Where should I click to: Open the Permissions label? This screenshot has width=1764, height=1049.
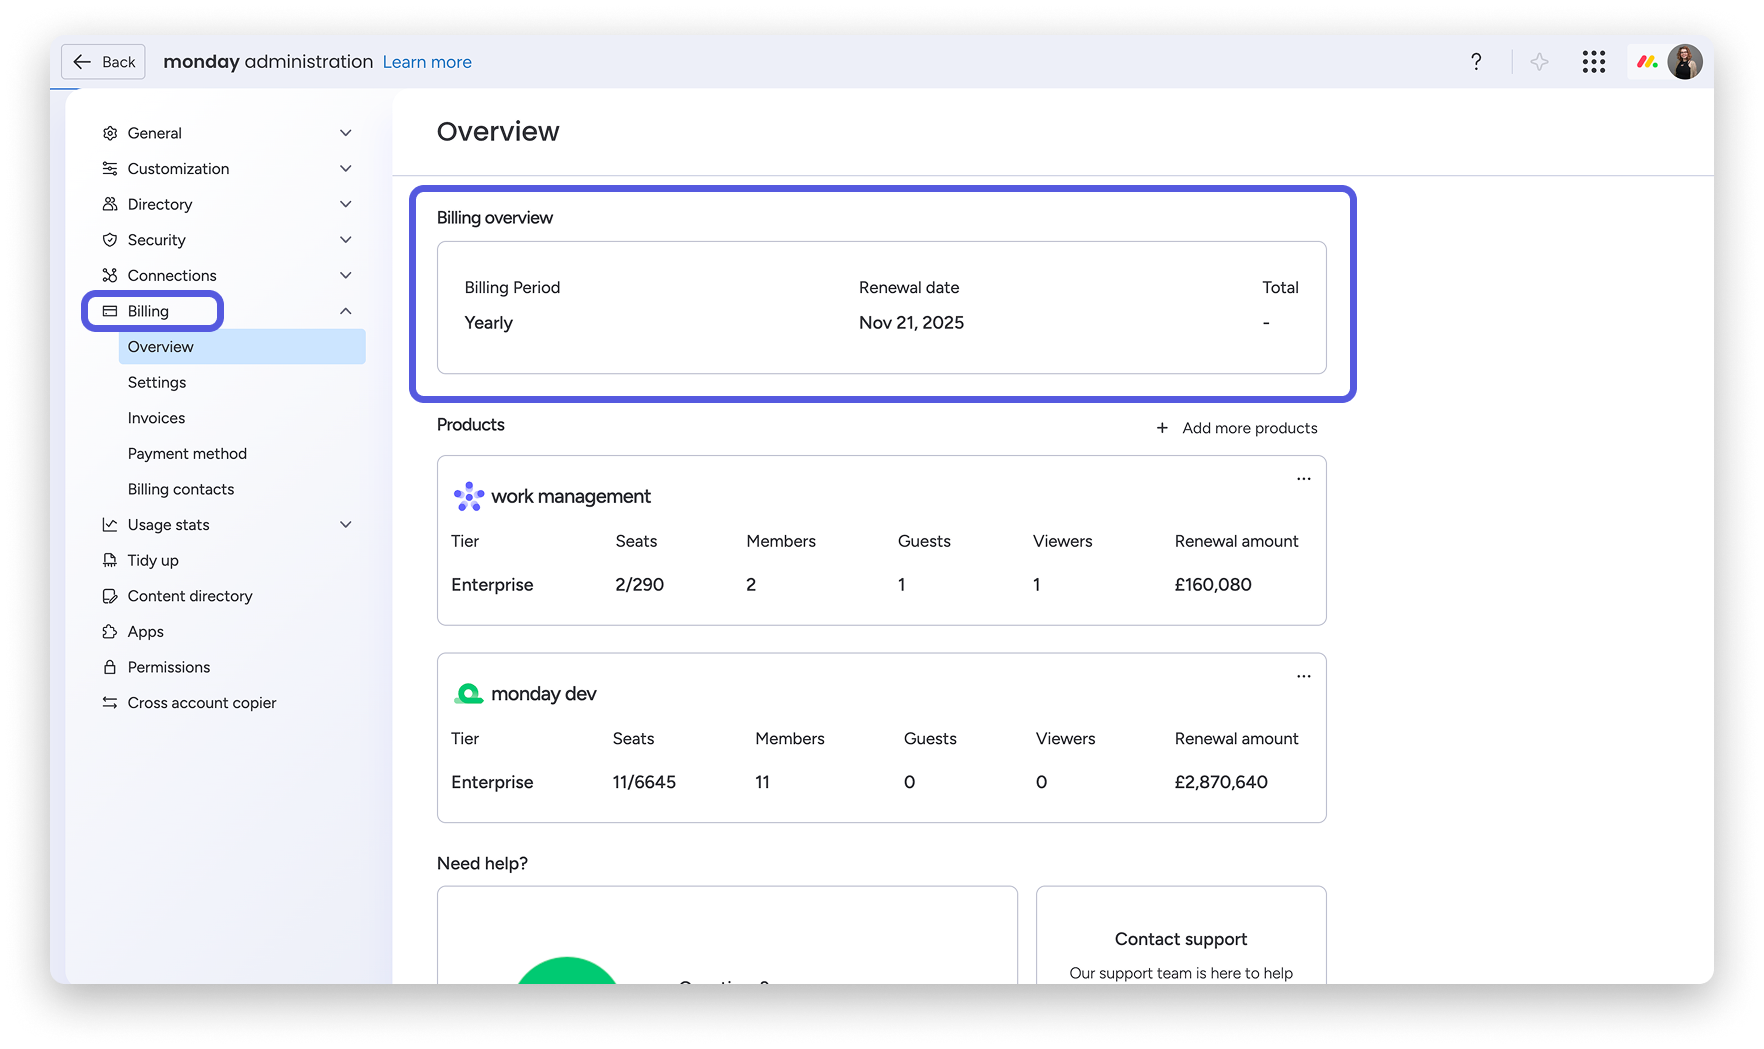pos(169,667)
